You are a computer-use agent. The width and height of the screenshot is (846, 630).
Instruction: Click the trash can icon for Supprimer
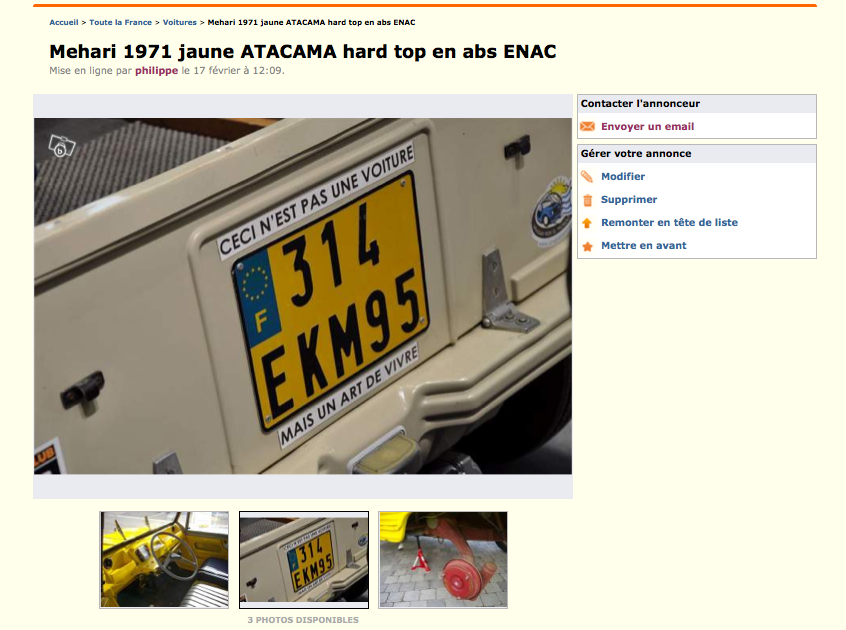pyautogui.click(x=588, y=200)
